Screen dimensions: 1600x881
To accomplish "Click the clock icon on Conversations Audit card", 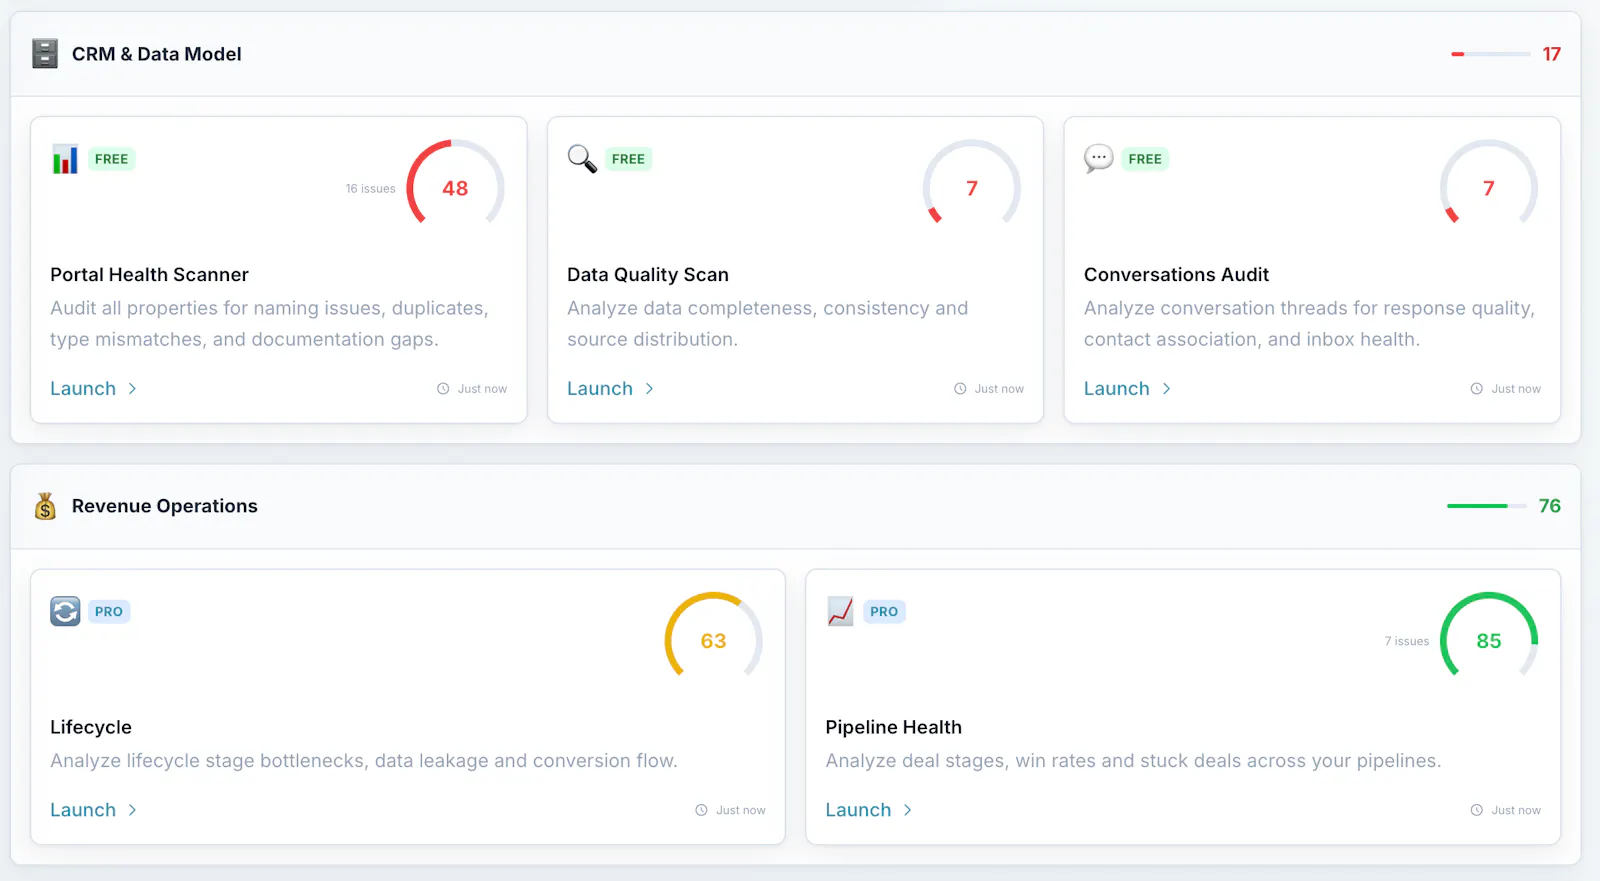I will click(x=1477, y=389).
